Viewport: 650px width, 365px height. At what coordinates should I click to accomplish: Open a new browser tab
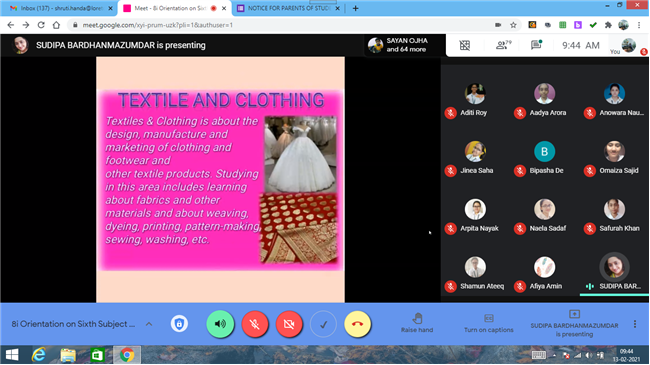point(355,8)
